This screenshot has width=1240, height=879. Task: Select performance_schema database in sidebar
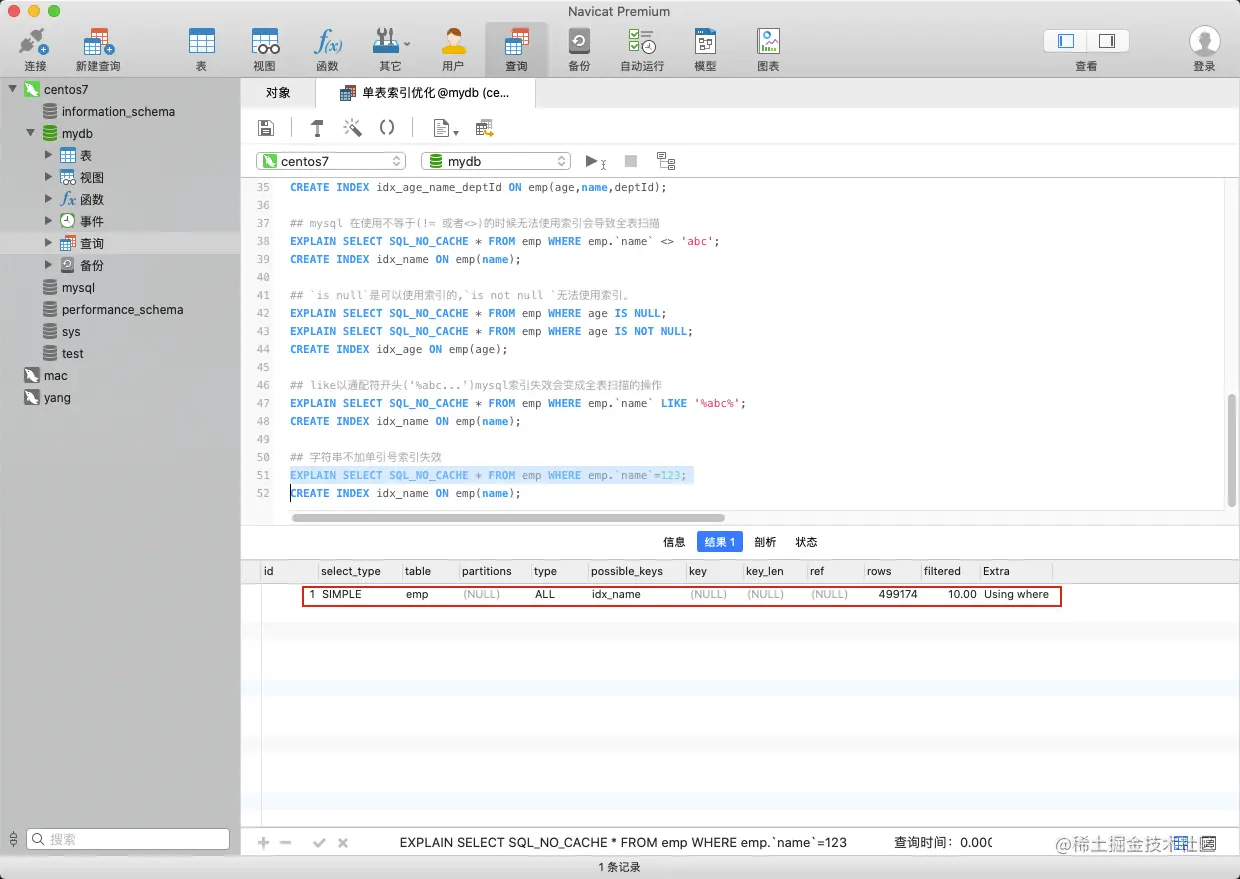pyautogui.click(x=120, y=309)
